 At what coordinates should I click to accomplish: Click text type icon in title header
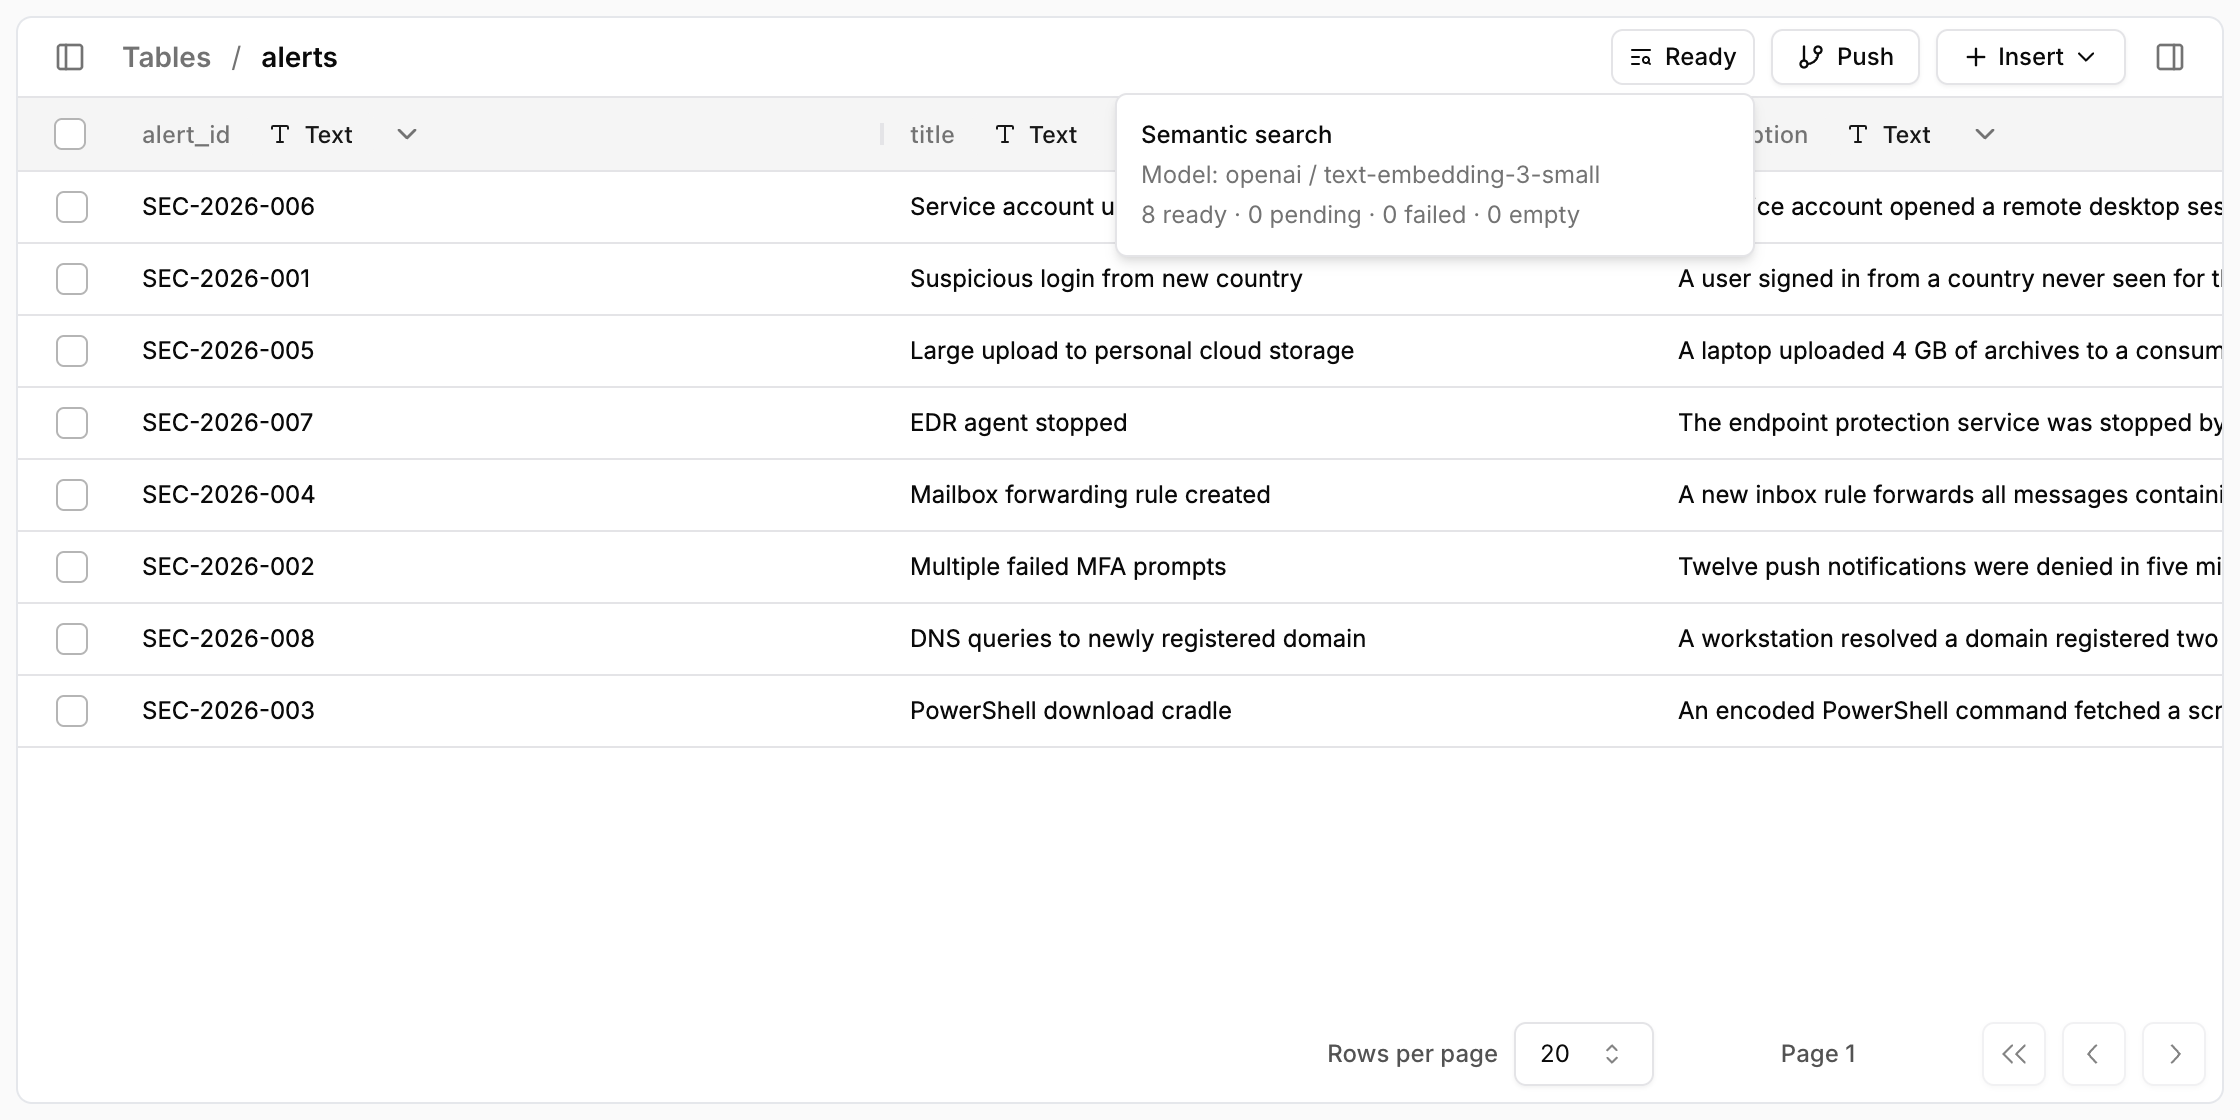[1005, 134]
